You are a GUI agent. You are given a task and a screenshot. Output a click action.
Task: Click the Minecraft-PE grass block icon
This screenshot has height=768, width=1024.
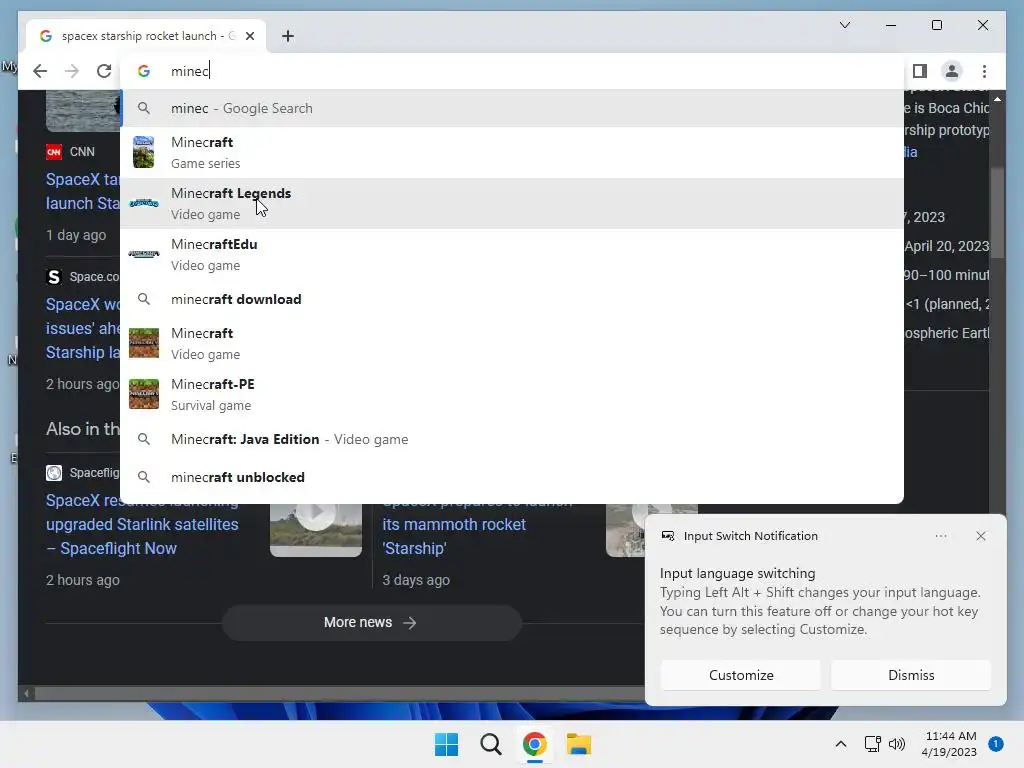[144, 394]
